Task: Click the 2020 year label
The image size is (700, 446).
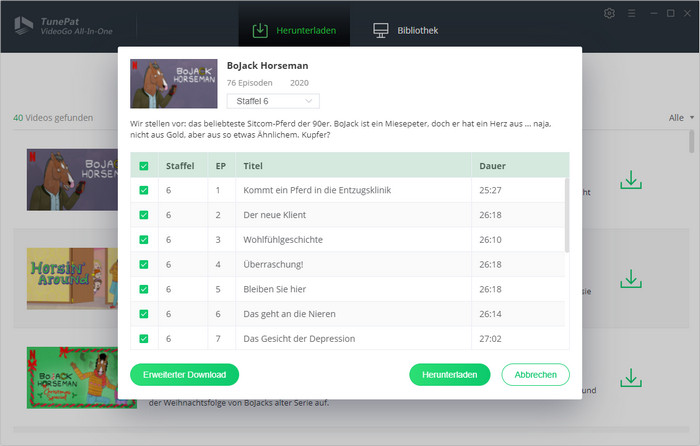Action: (x=299, y=83)
